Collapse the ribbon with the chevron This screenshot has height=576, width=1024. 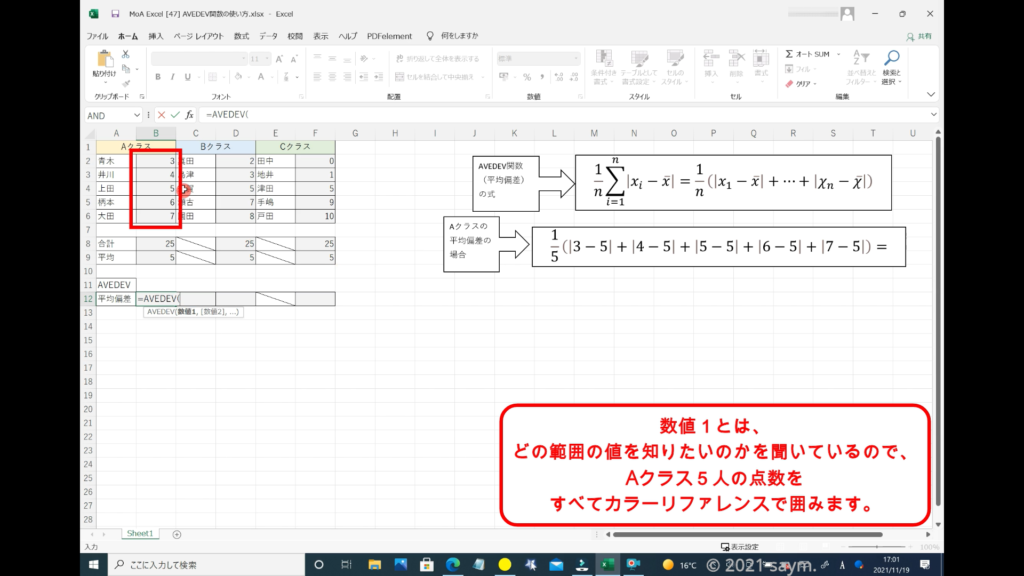pos(931,95)
